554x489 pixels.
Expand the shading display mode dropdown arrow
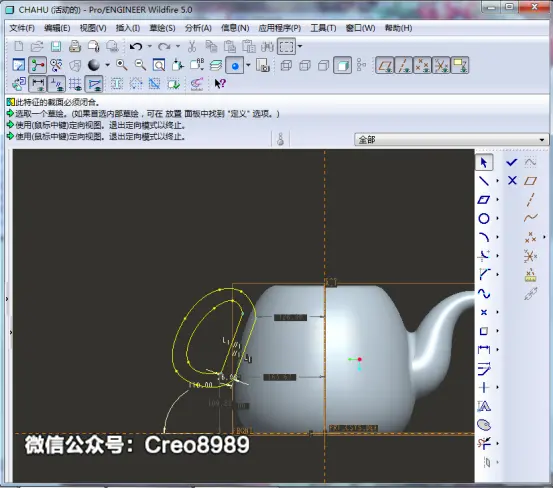107,65
